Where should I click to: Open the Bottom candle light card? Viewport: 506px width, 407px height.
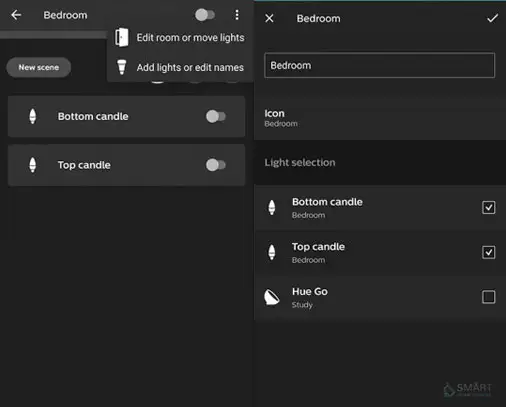pos(126,116)
